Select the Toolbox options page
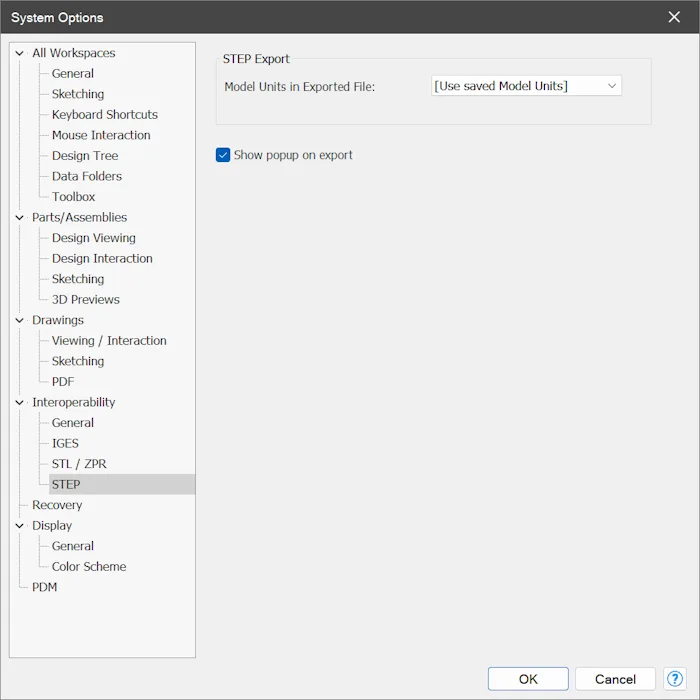Image resolution: width=700 pixels, height=700 pixels. pos(73,196)
